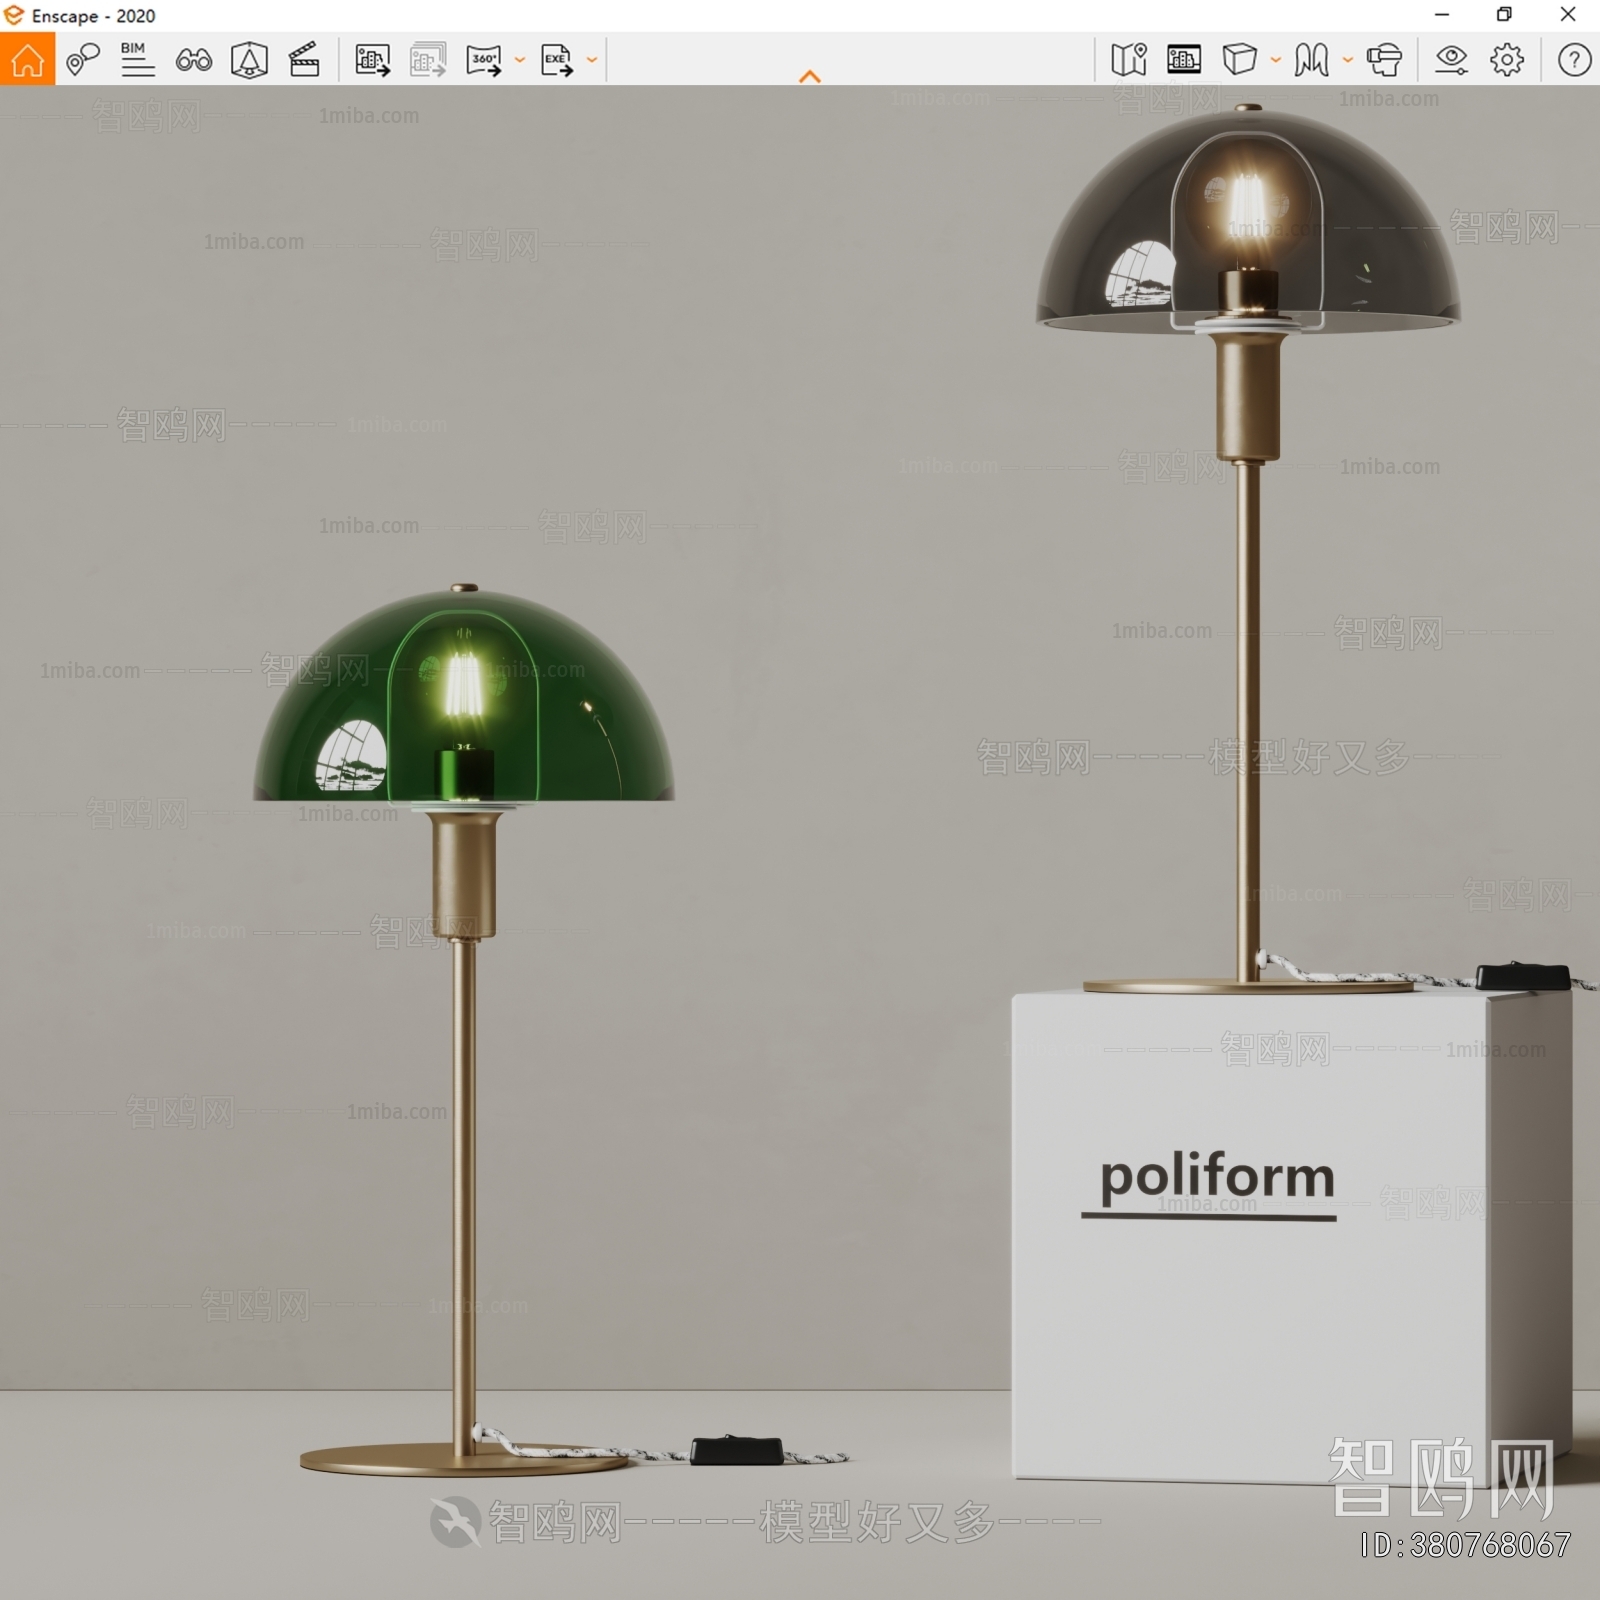Click the projection mode cube icon
Image resolution: width=1600 pixels, height=1600 pixels.
tap(1239, 59)
